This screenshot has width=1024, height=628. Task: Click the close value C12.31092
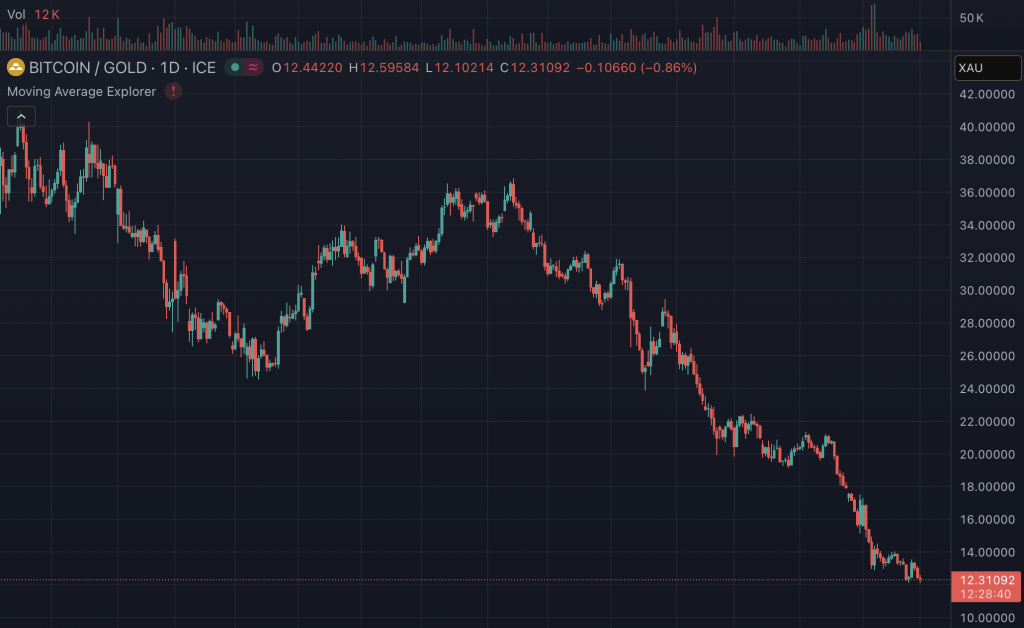click(x=535, y=68)
